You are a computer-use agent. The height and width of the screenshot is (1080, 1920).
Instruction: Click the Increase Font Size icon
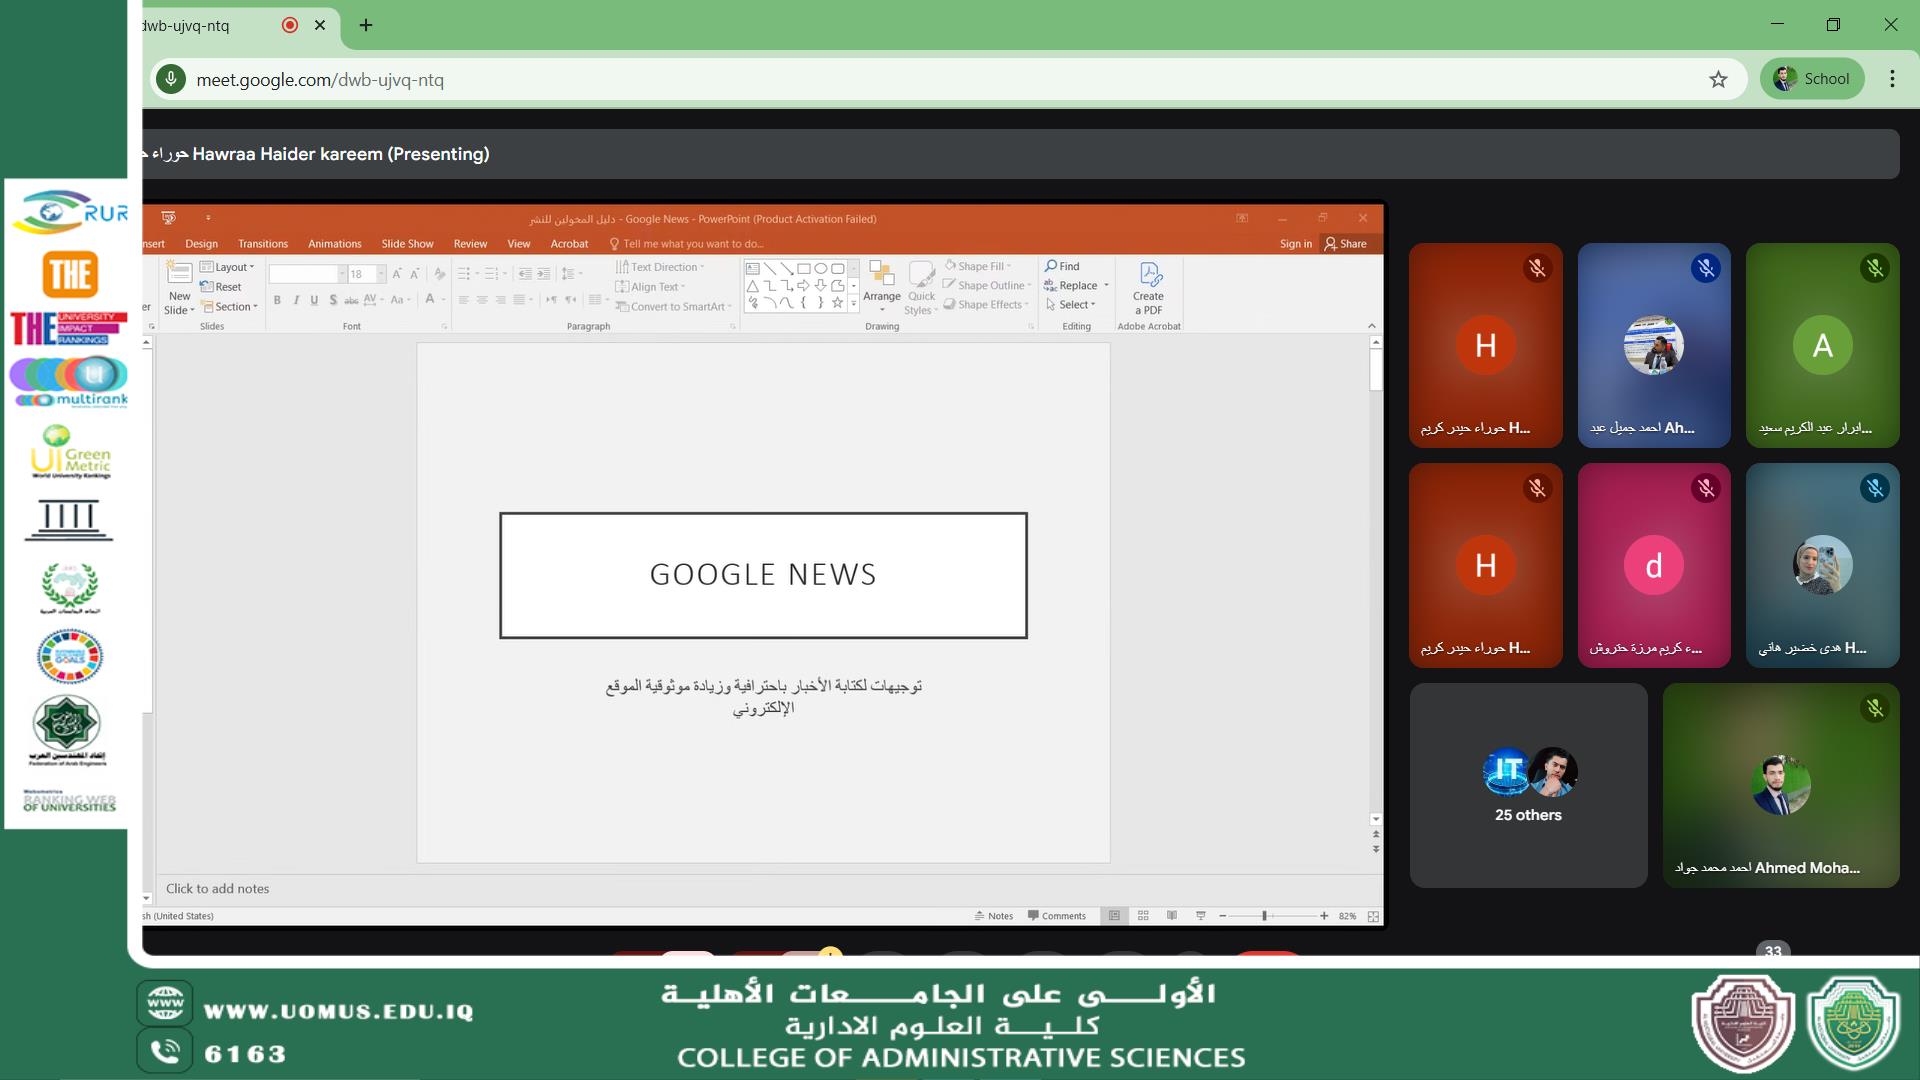tap(397, 274)
